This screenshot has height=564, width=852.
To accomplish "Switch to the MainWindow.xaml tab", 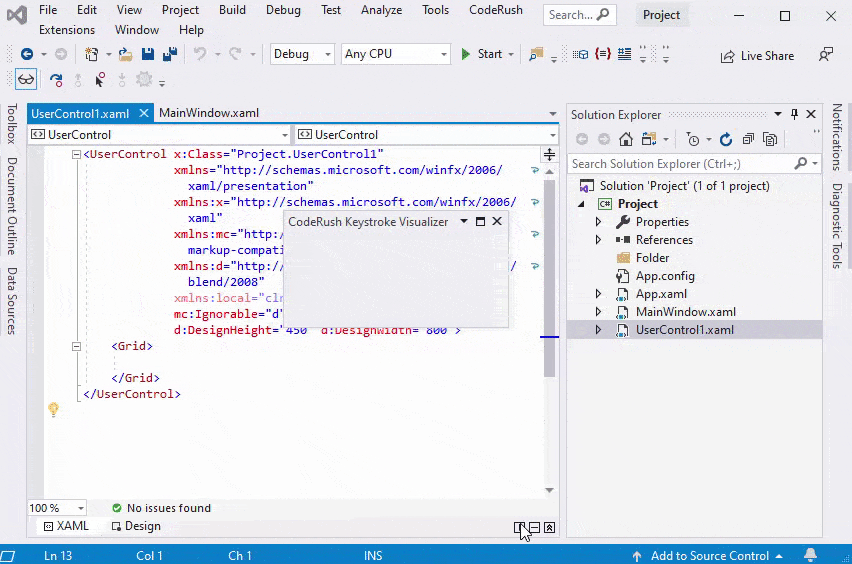I will click(209, 113).
